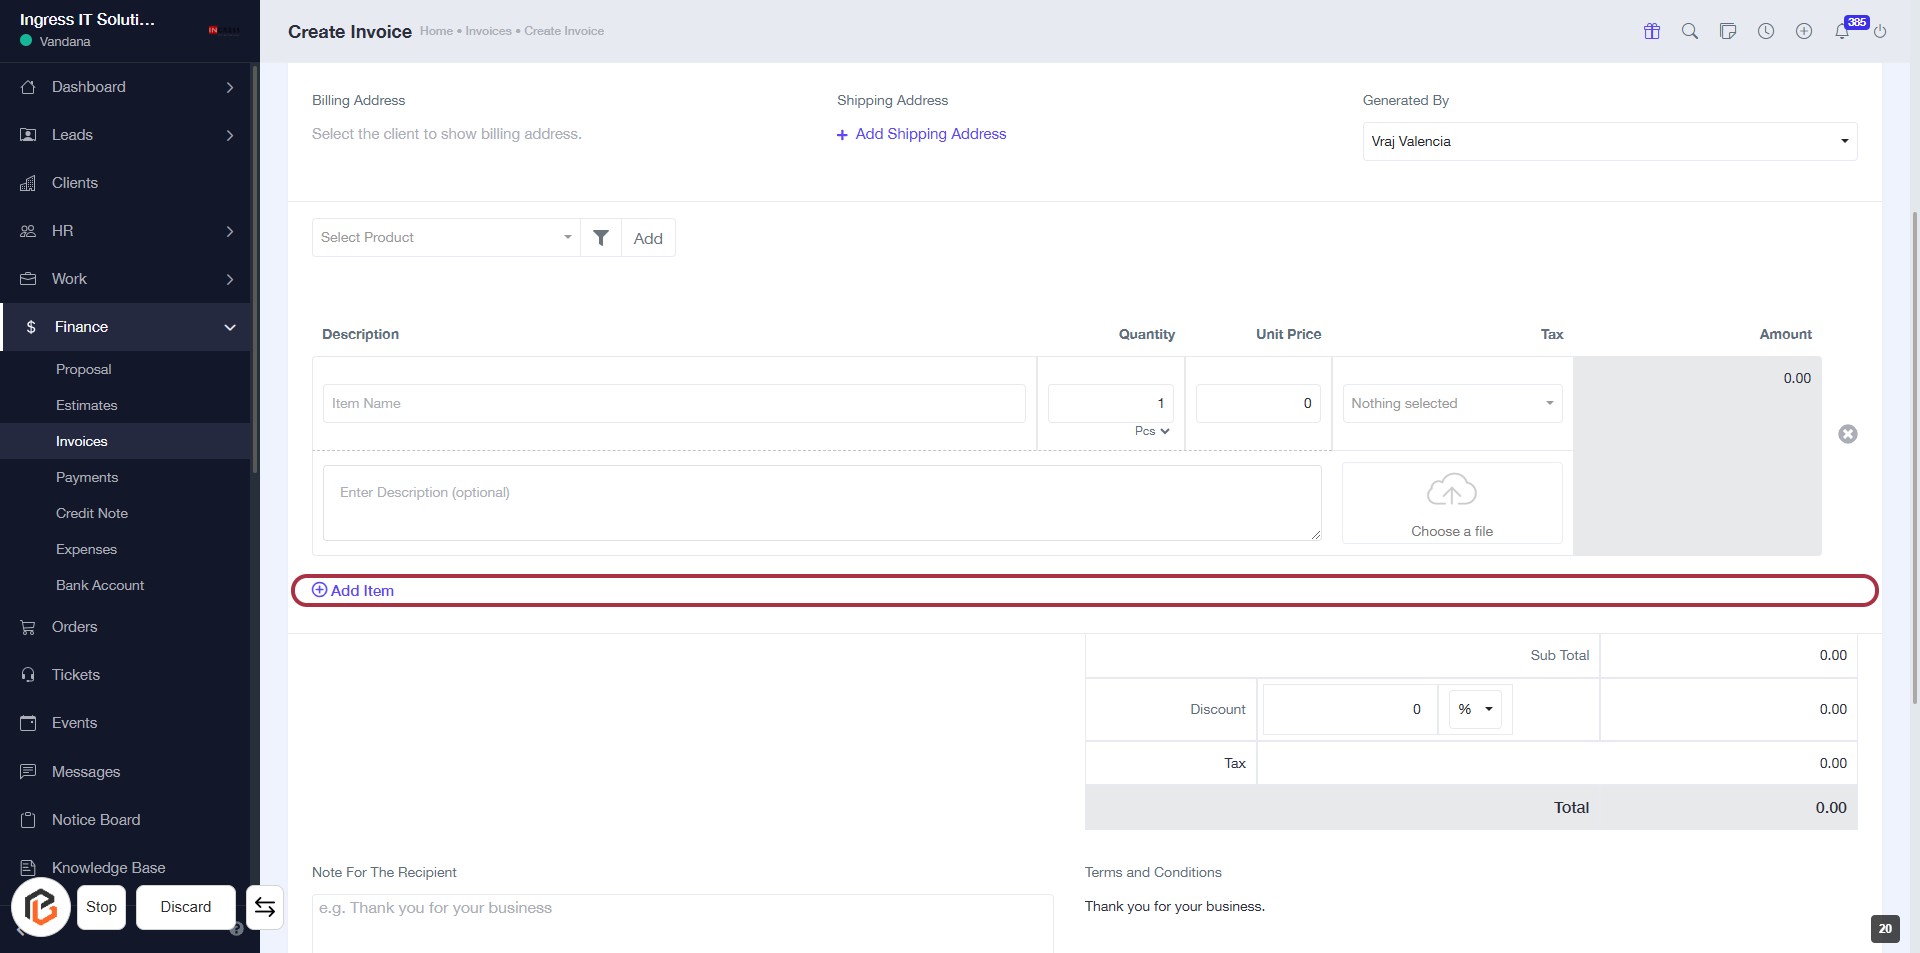
Task: Open Payments in Finance submenu
Action: (87, 478)
